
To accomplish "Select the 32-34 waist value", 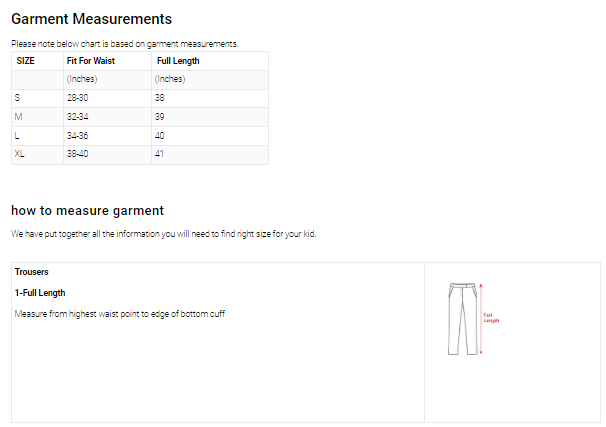I will click(78, 116).
